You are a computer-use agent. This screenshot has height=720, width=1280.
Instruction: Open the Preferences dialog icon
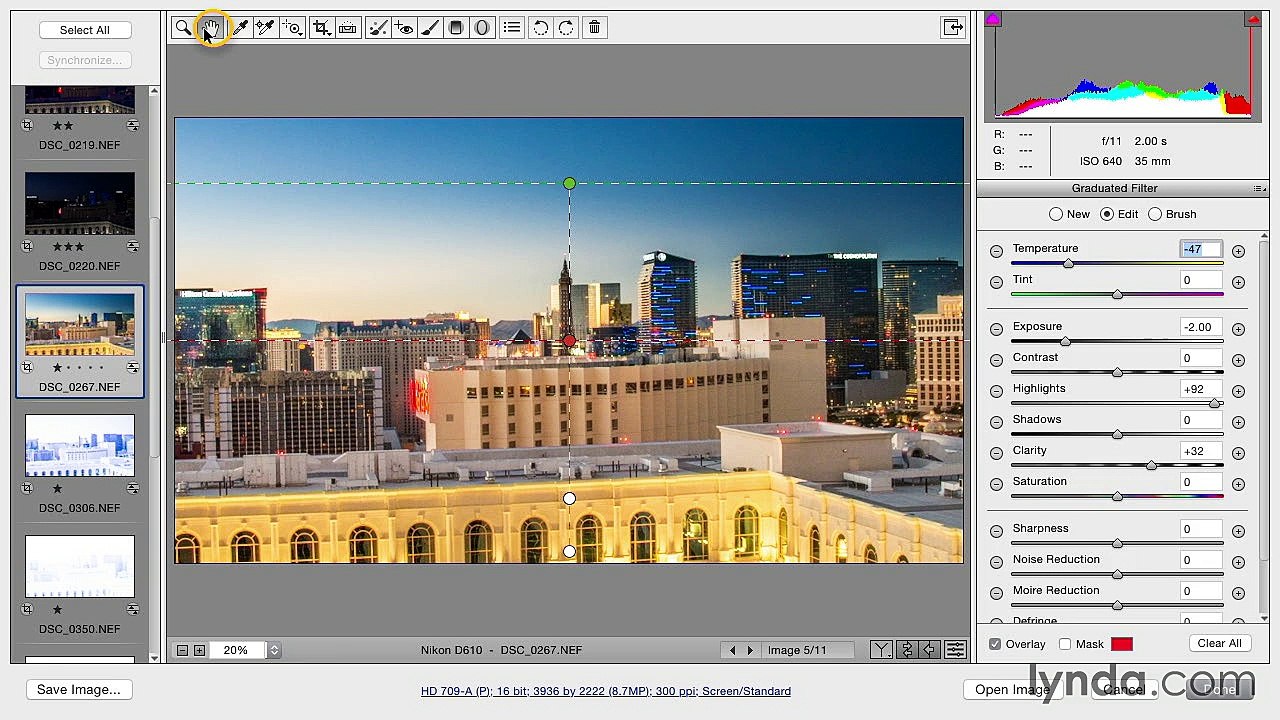(x=512, y=28)
